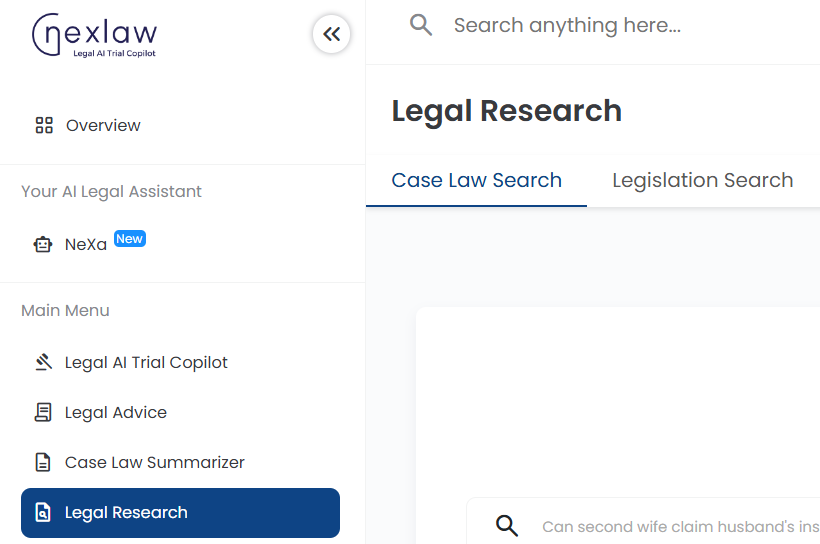Open the Overview menu item
This screenshot has width=820, height=544.
point(103,125)
